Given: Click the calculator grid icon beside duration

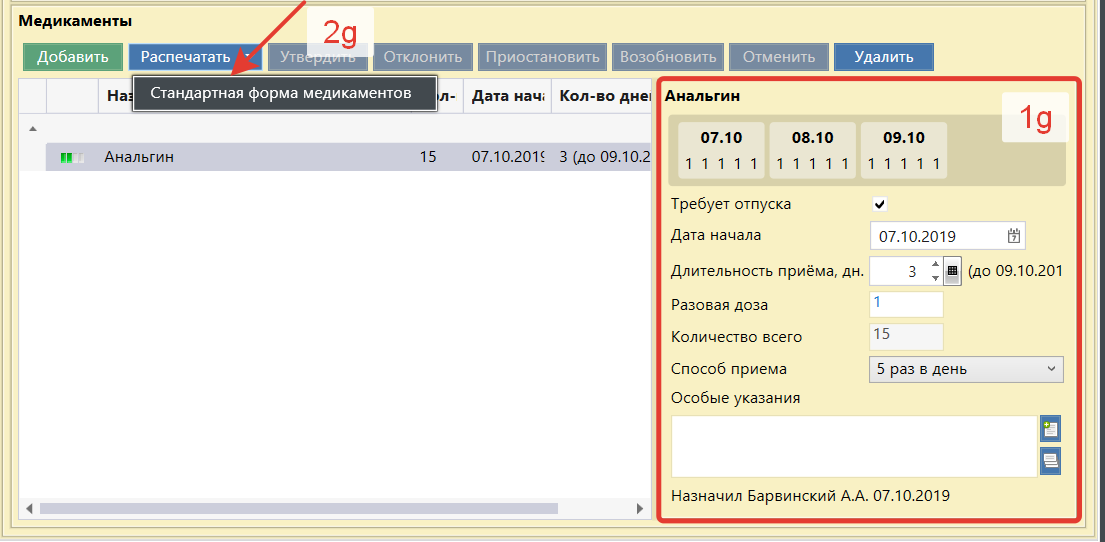Looking at the screenshot, I should point(952,271).
